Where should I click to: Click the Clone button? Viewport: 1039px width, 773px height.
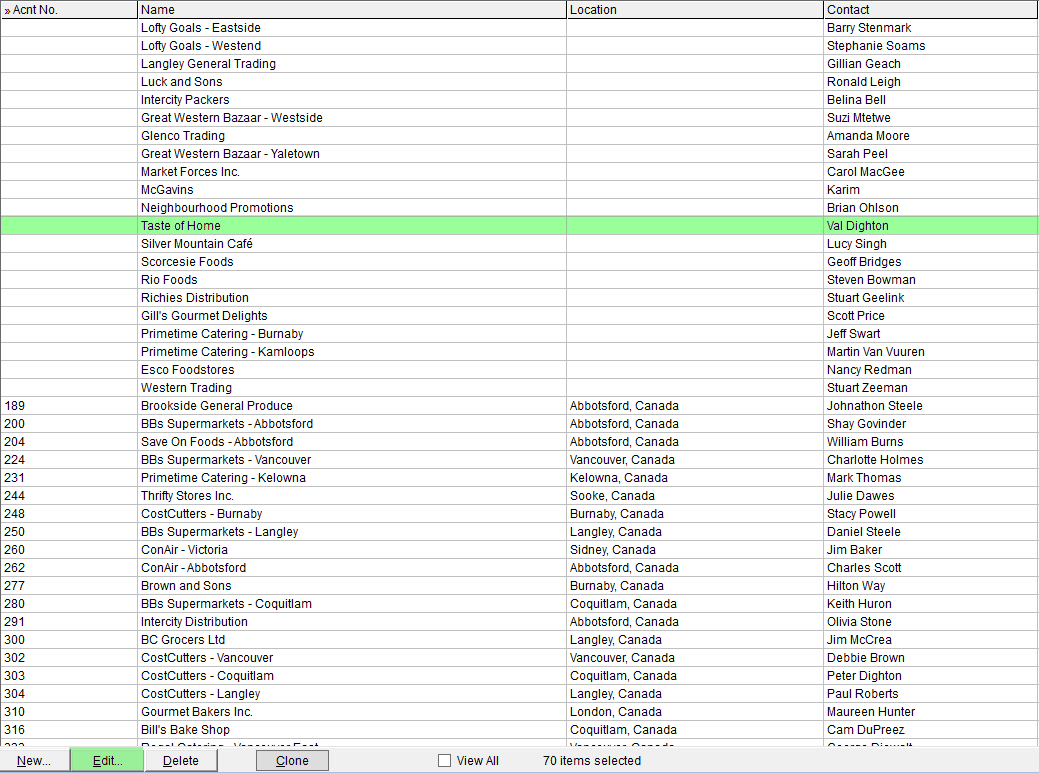click(292, 760)
